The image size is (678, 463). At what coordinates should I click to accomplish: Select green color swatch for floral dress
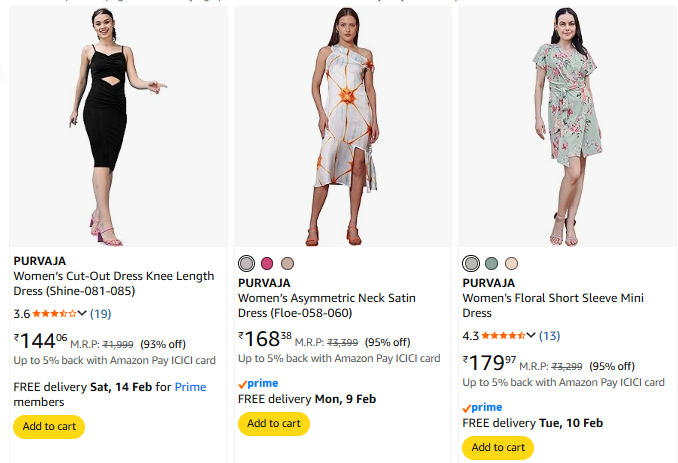click(491, 263)
